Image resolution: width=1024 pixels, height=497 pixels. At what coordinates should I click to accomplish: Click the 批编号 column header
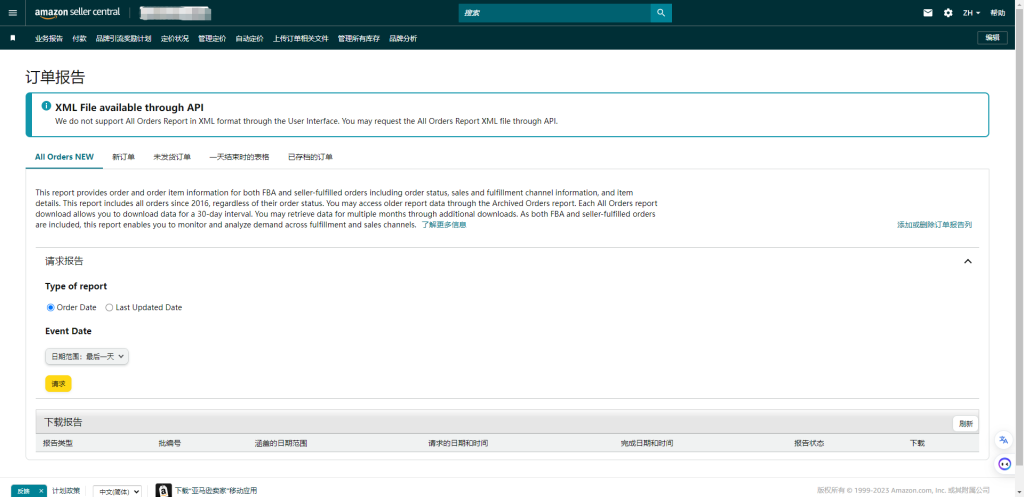[170, 443]
